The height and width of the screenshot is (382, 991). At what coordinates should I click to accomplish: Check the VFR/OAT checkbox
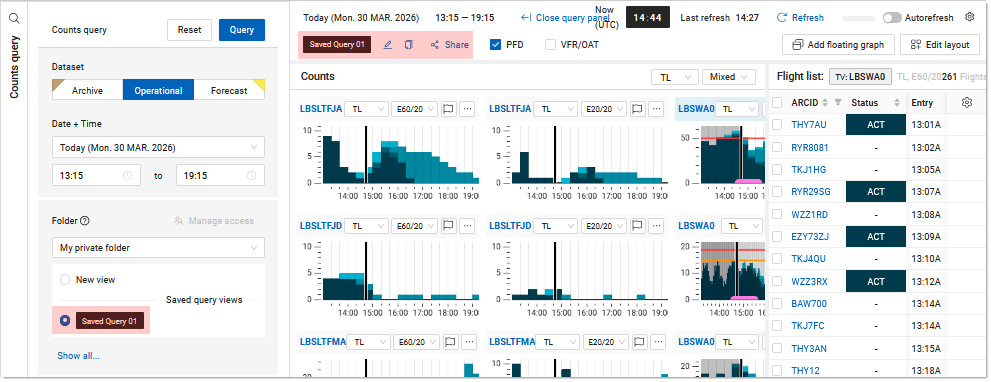point(550,45)
